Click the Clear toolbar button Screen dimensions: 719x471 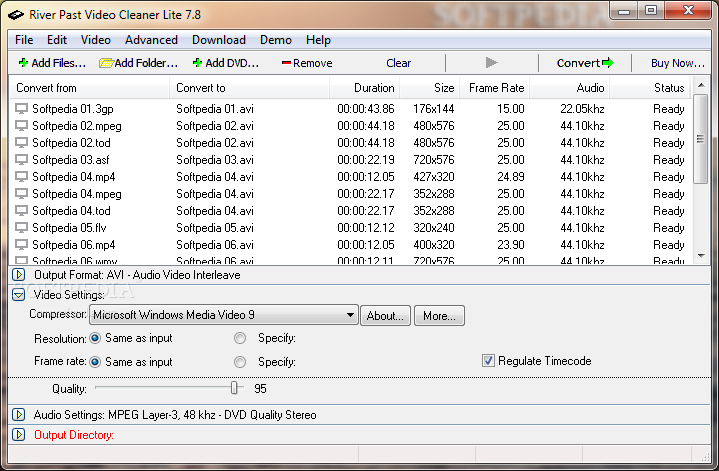tap(398, 63)
